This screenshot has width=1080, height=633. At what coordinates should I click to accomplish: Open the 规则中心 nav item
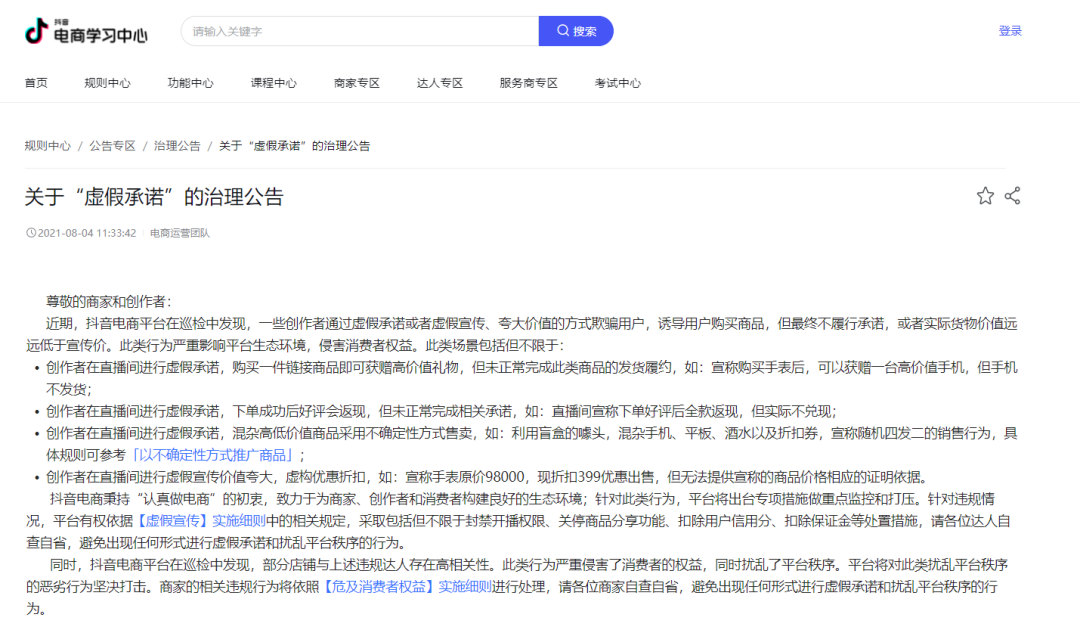point(107,83)
